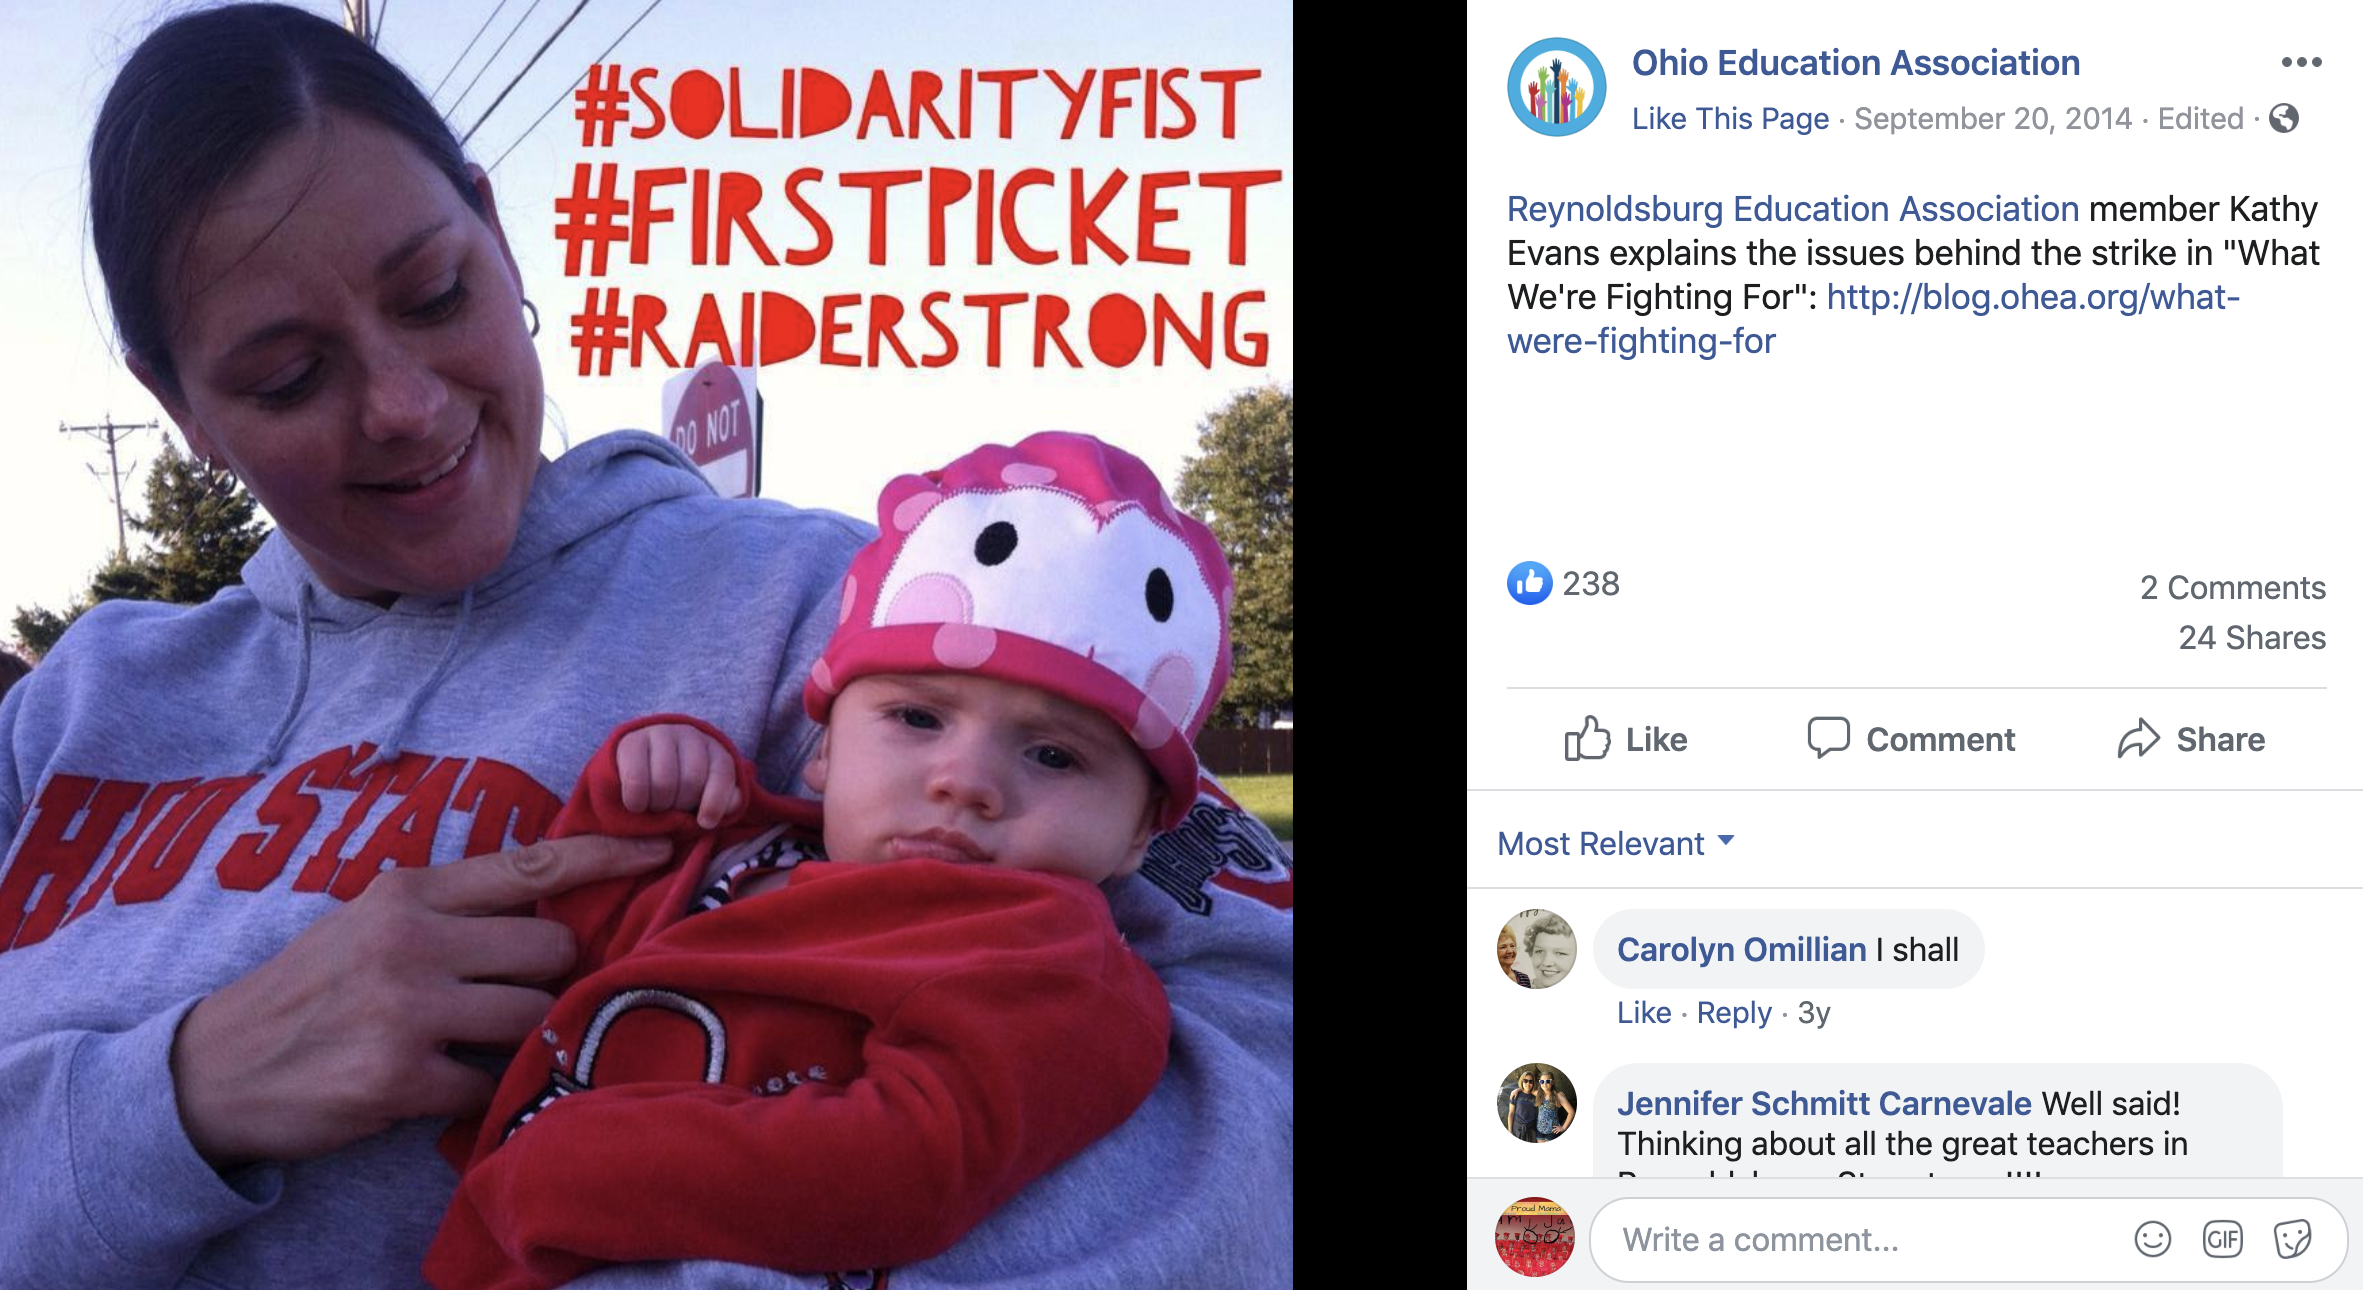Insert a GIF via the GIF icon
Image resolution: width=2363 pixels, height=1290 pixels.
point(2222,1239)
